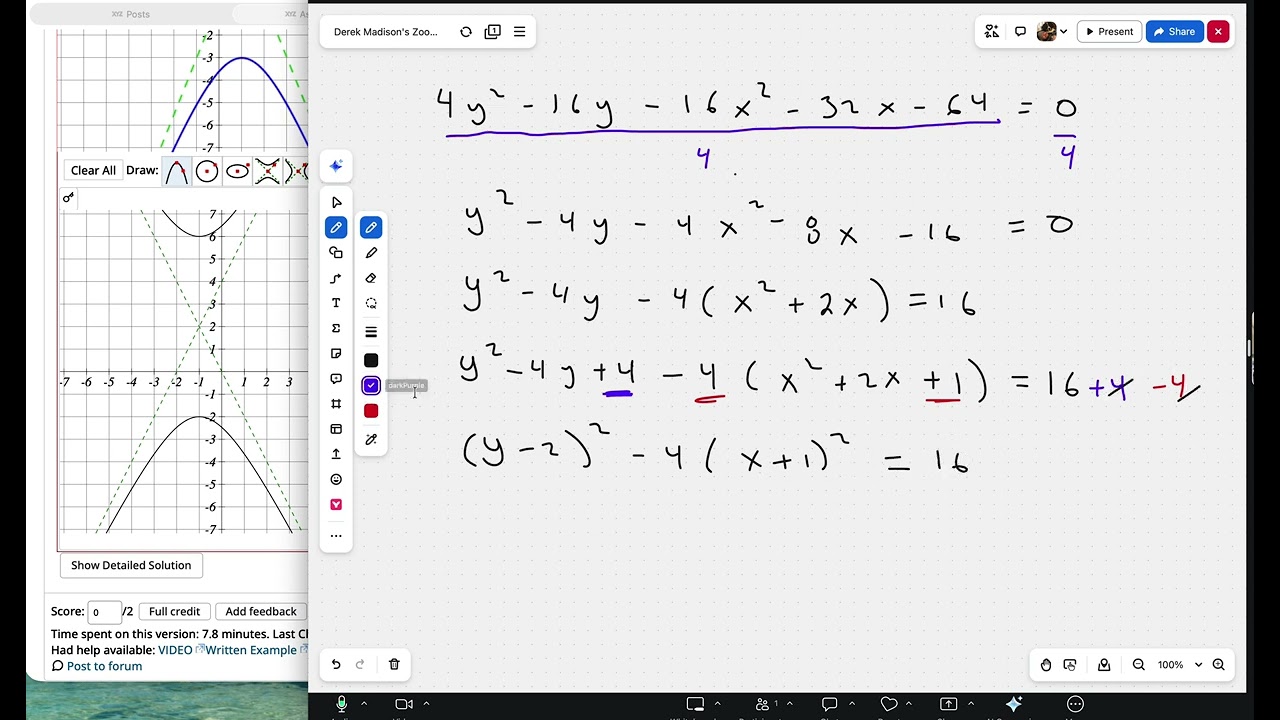Select the hand pan tool
This screenshot has height=720, width=1280.
pos(1046,665)
